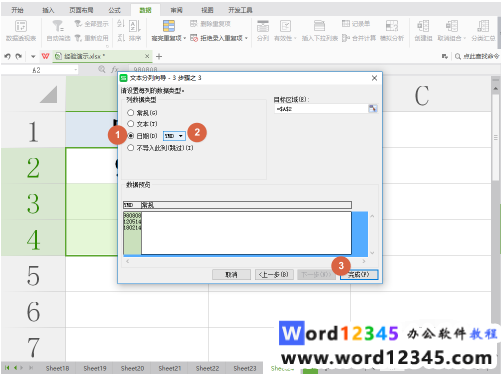Open the name box A2 dropdown arrow
502x374 pixels.
pos(76,70)
